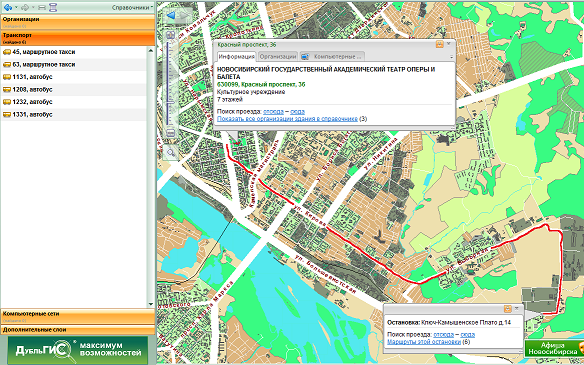The width and height of the screenshot is (584, 365).
Task: Click the ДубльГИС максимум возможностей banner
Action: [78, 350]
